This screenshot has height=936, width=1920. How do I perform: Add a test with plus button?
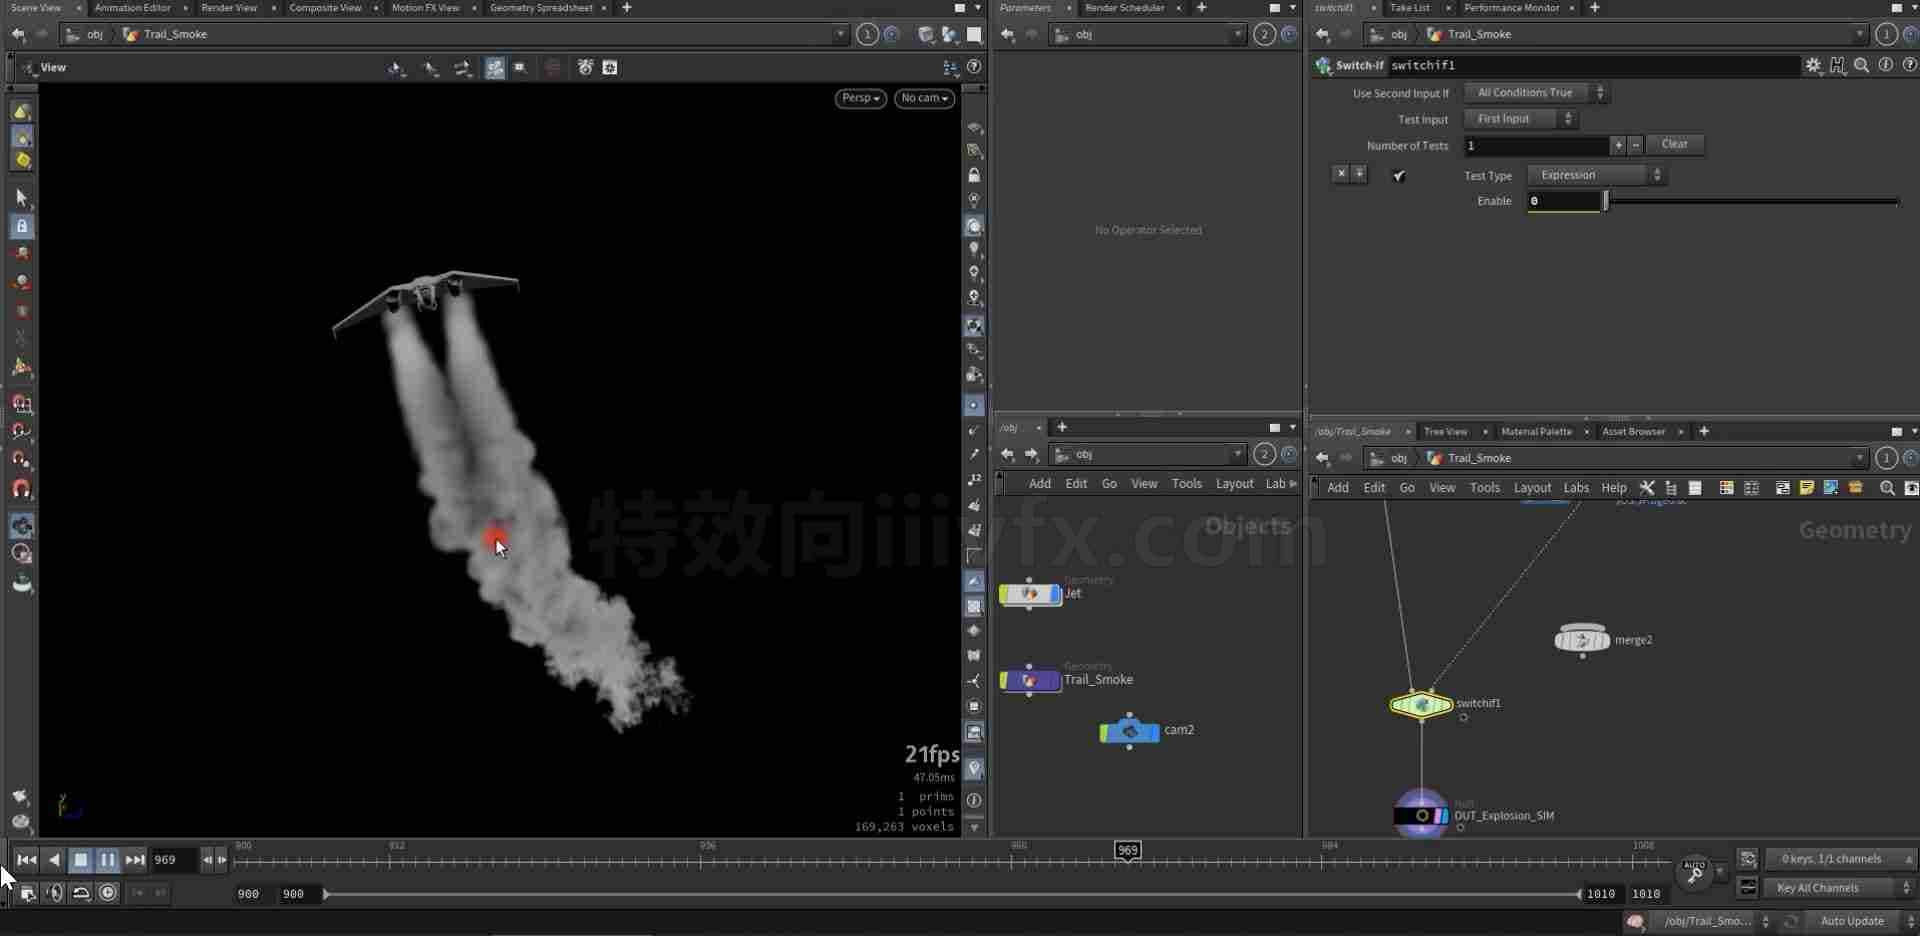coord(1618,146)
